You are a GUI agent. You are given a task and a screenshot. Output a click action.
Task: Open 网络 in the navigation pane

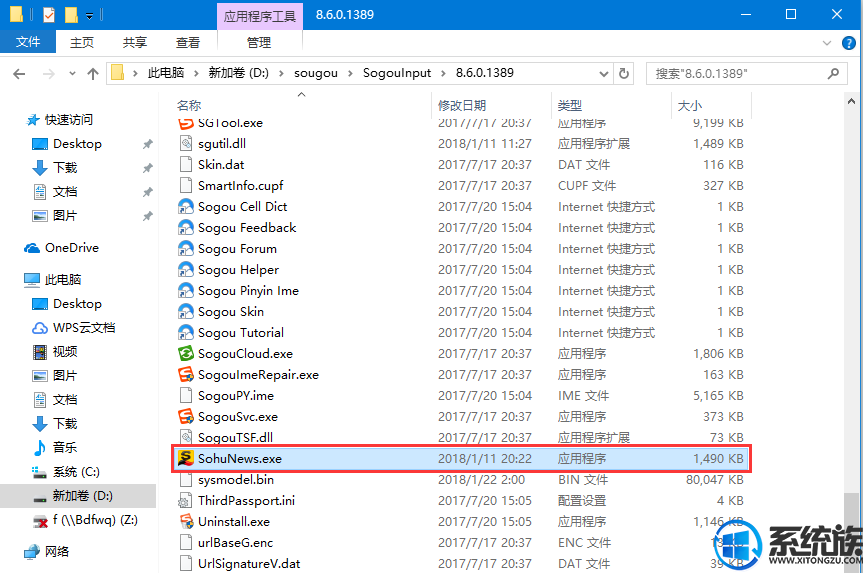click(x=57, y=551)
